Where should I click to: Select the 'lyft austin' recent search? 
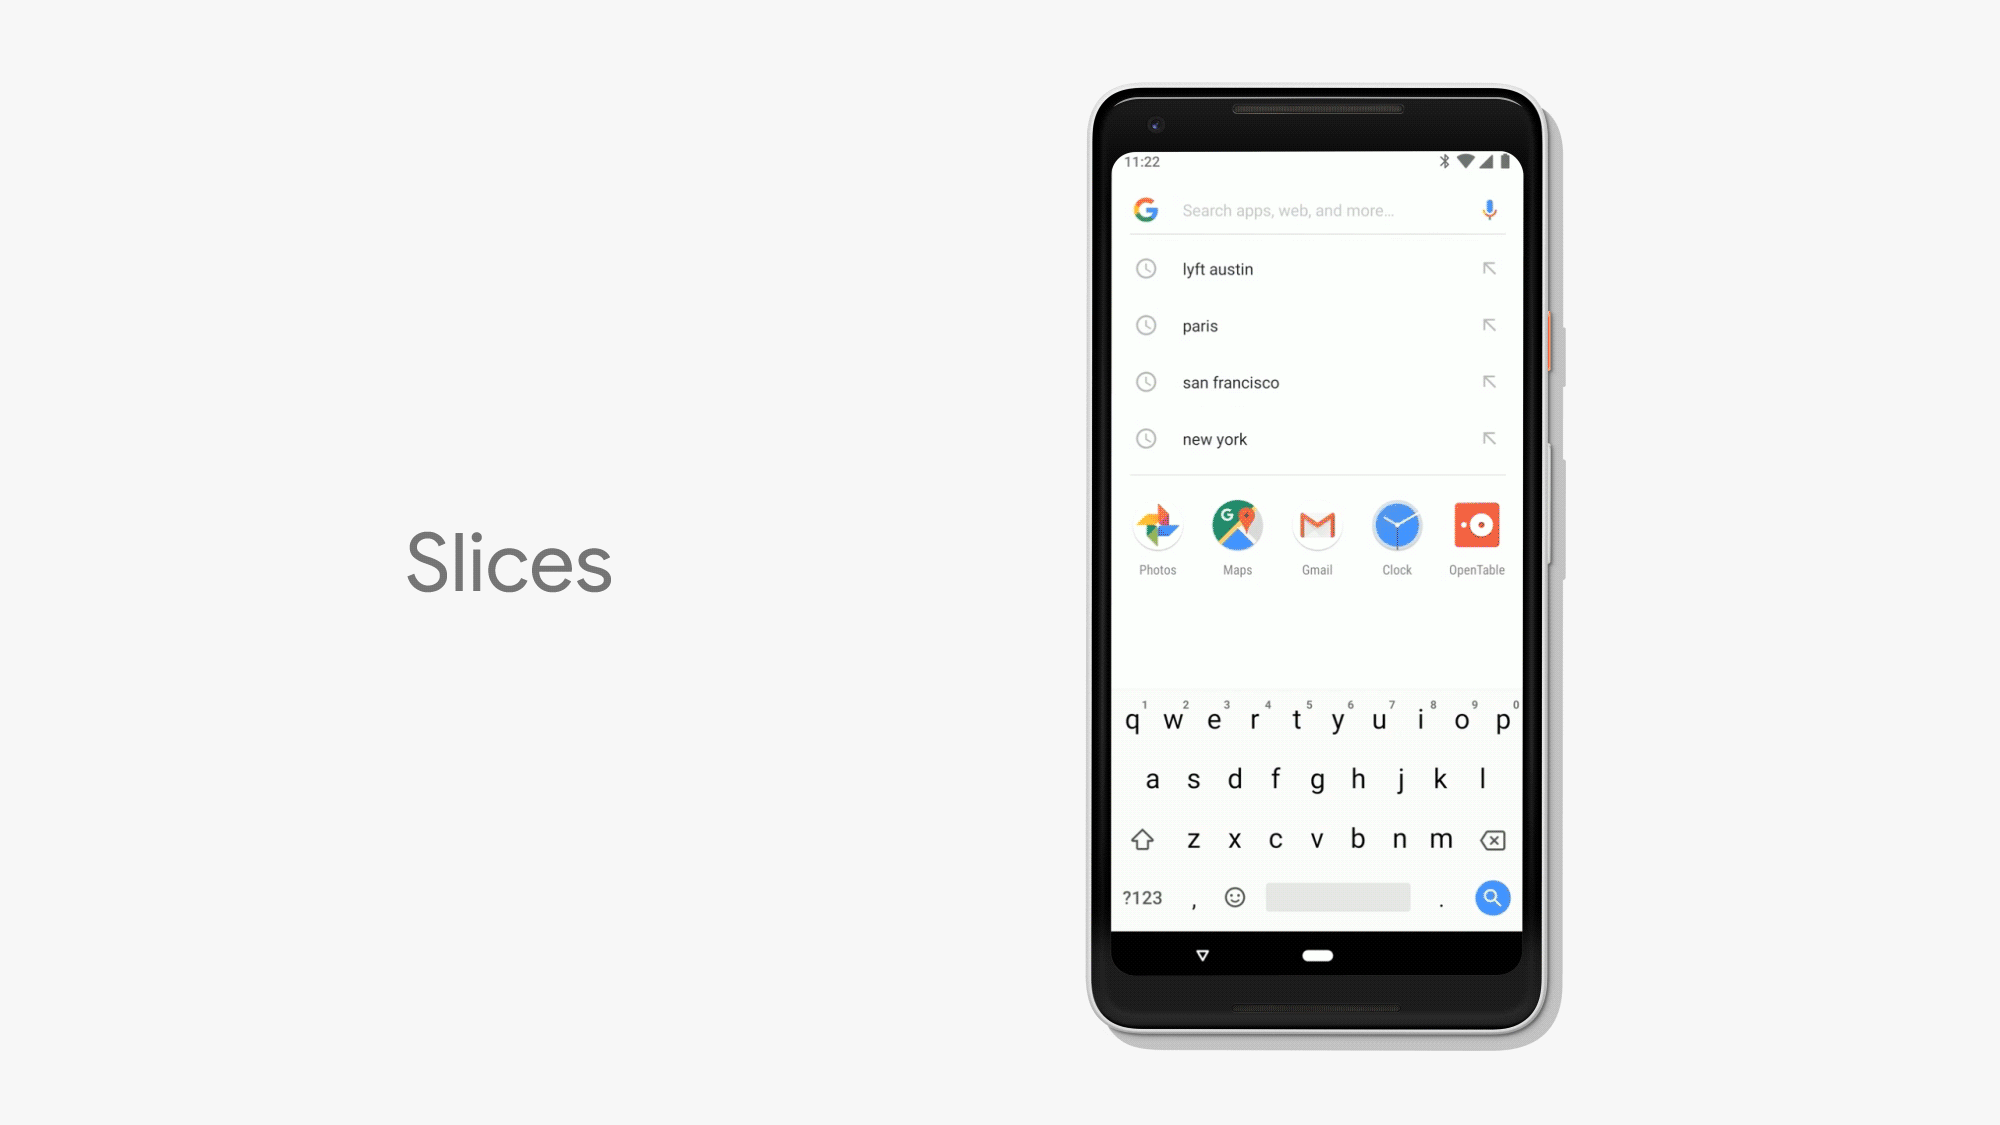click(x=1316, y=269)
